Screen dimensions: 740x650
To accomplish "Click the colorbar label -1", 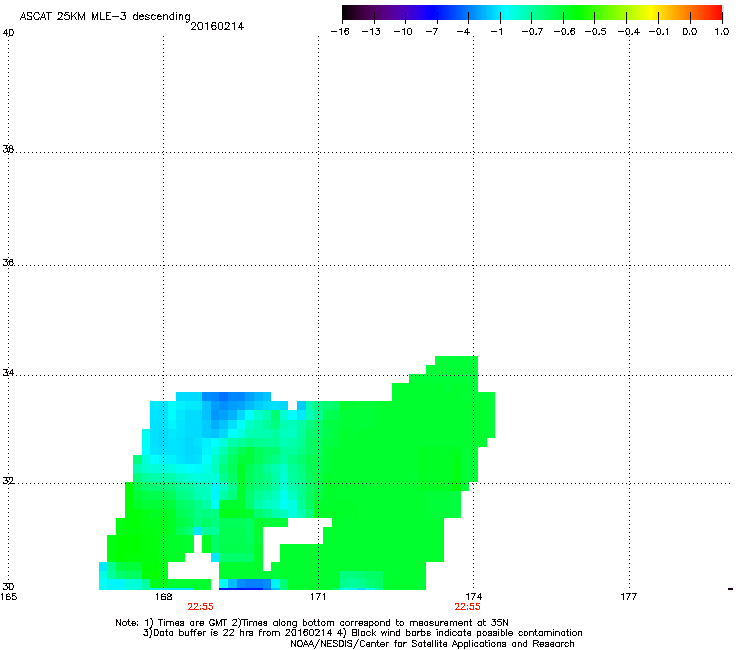I will [496, 32].
